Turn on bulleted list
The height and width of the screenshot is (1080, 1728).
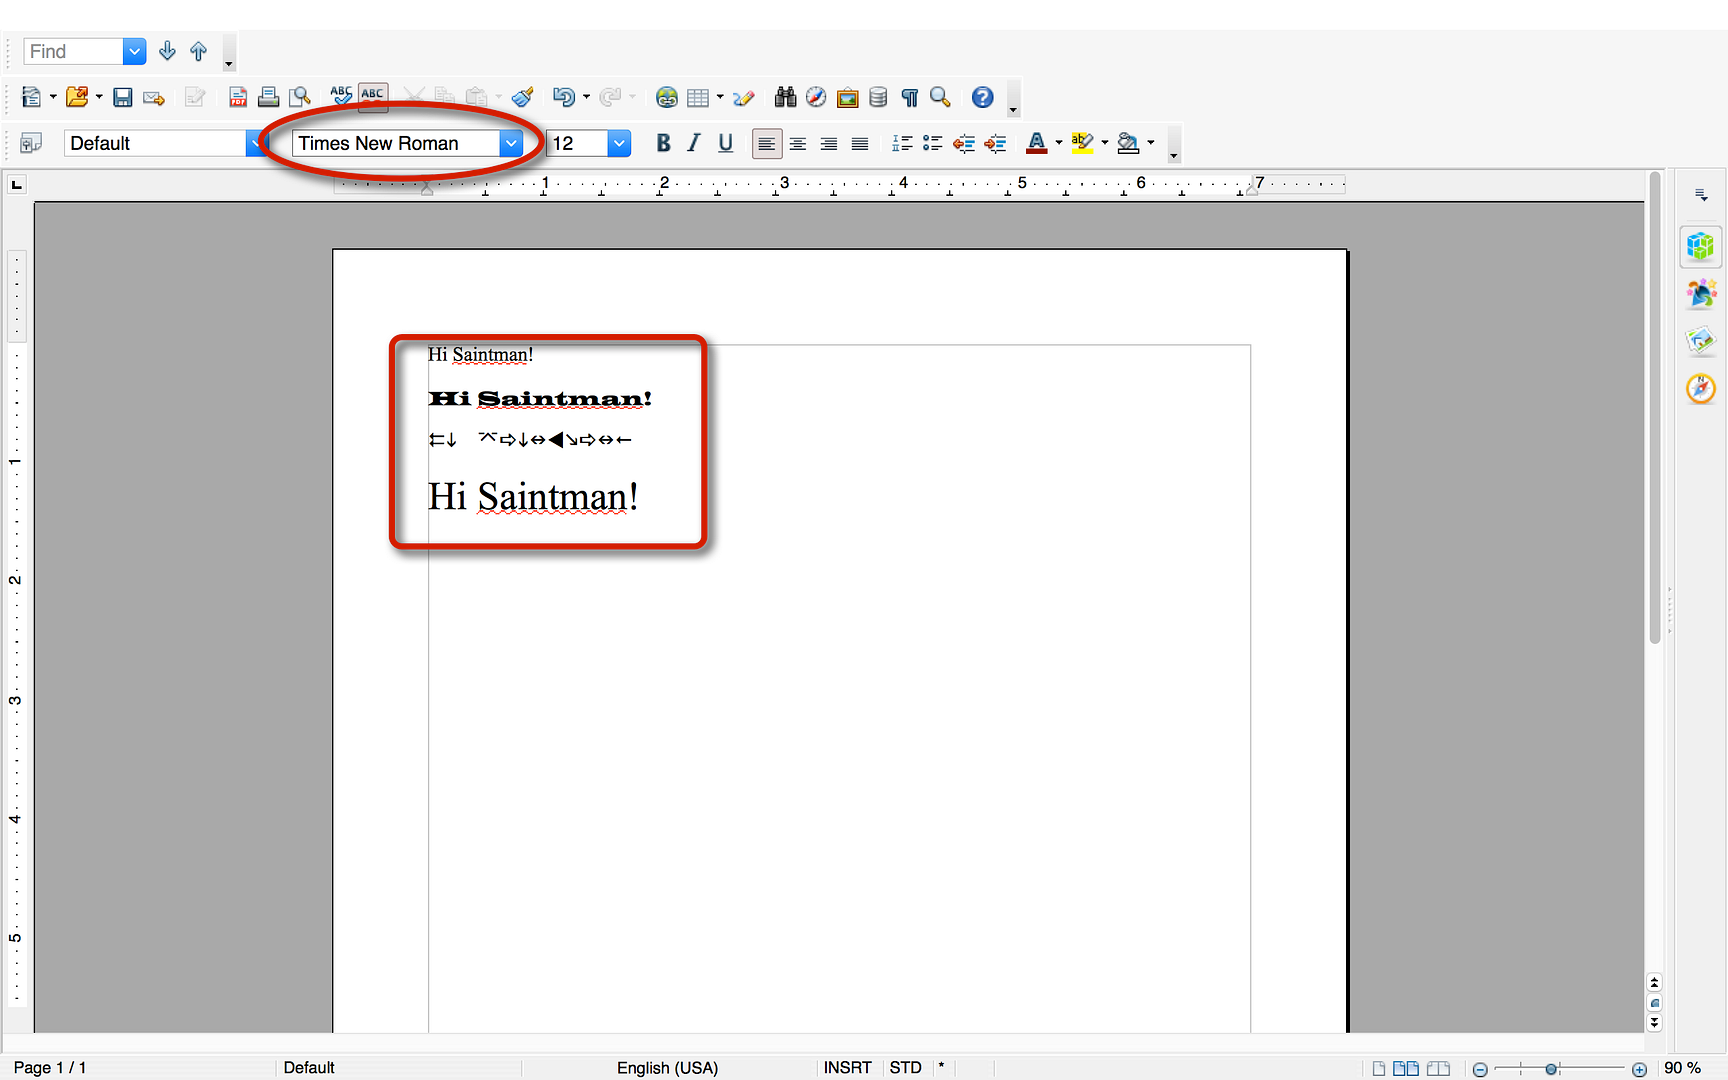[932, 143]
